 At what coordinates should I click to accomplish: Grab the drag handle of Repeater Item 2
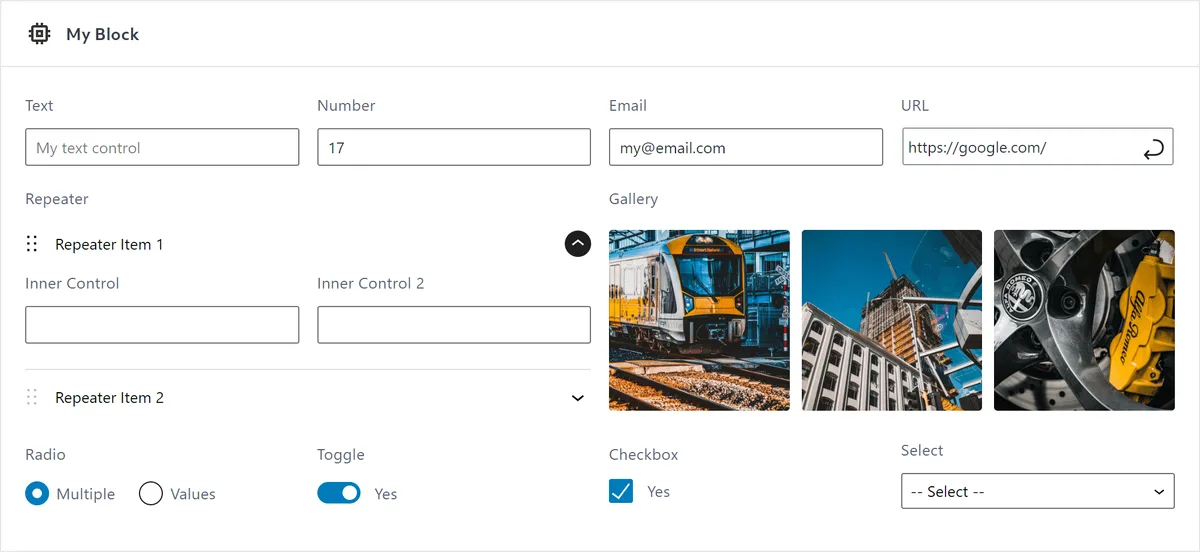click(32, 397)
